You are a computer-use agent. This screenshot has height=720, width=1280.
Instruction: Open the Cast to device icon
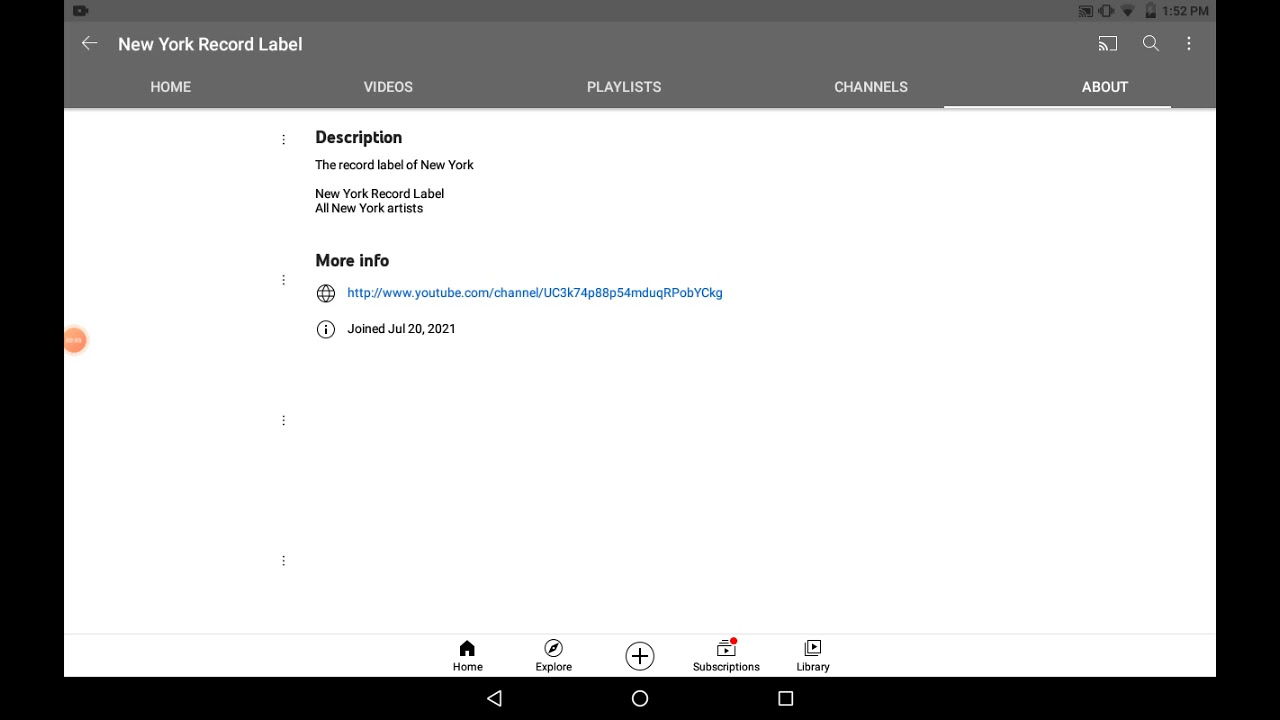coord(1107,43)
